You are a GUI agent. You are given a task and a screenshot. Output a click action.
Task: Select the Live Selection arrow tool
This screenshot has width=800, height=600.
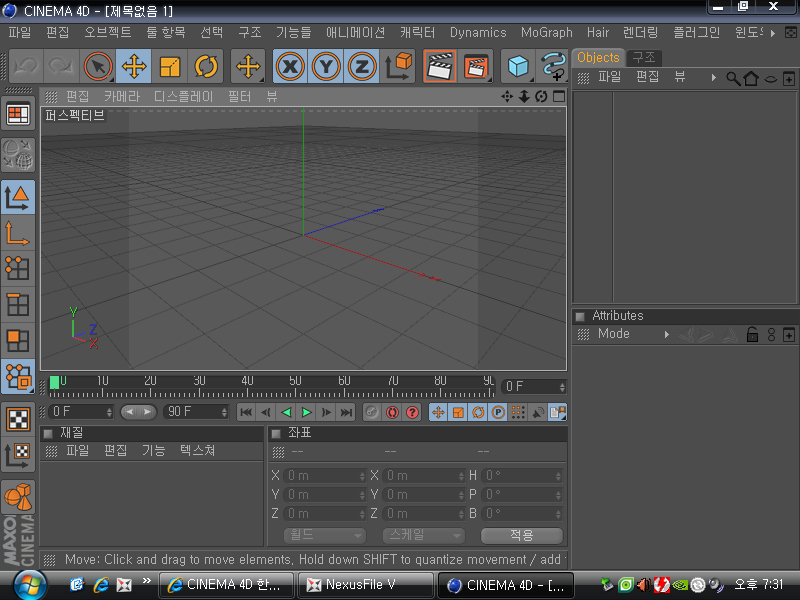pos(97,66)
